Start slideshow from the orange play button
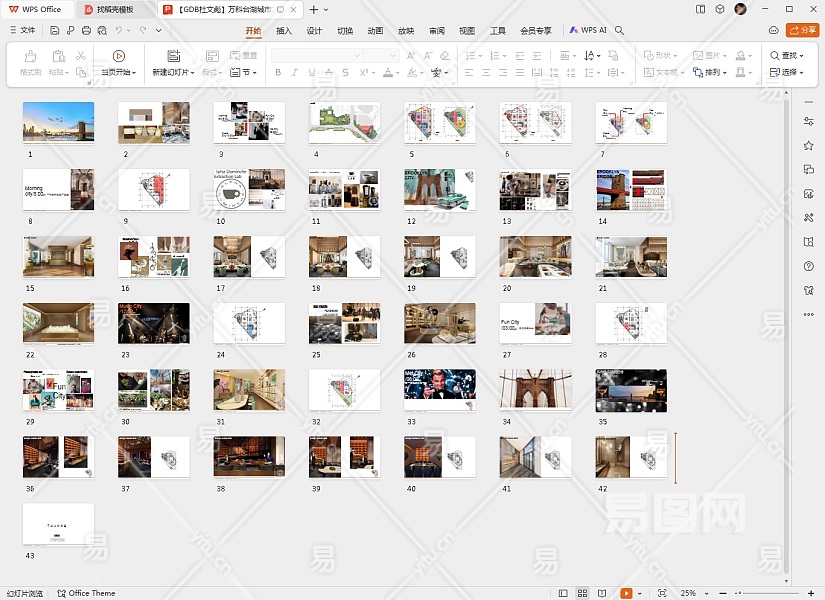Screen dimensions: 825x600 (626, 593)
